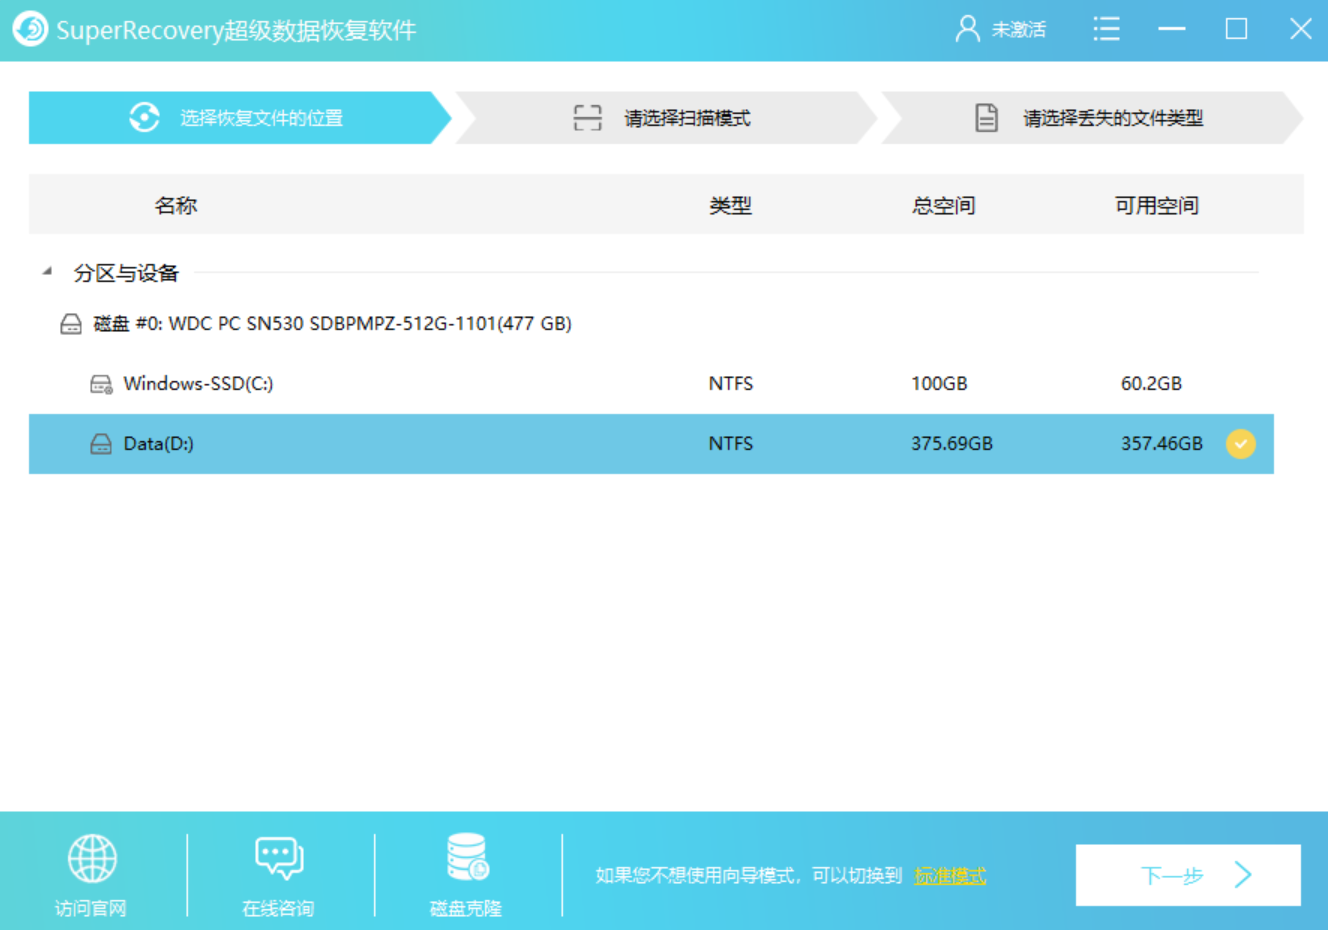Click the 下一步 next button

point(1188,875)
